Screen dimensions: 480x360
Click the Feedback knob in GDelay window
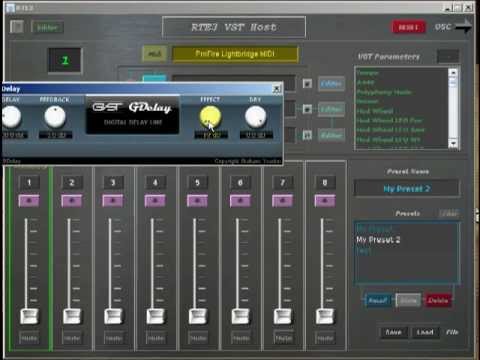point(55,117)
